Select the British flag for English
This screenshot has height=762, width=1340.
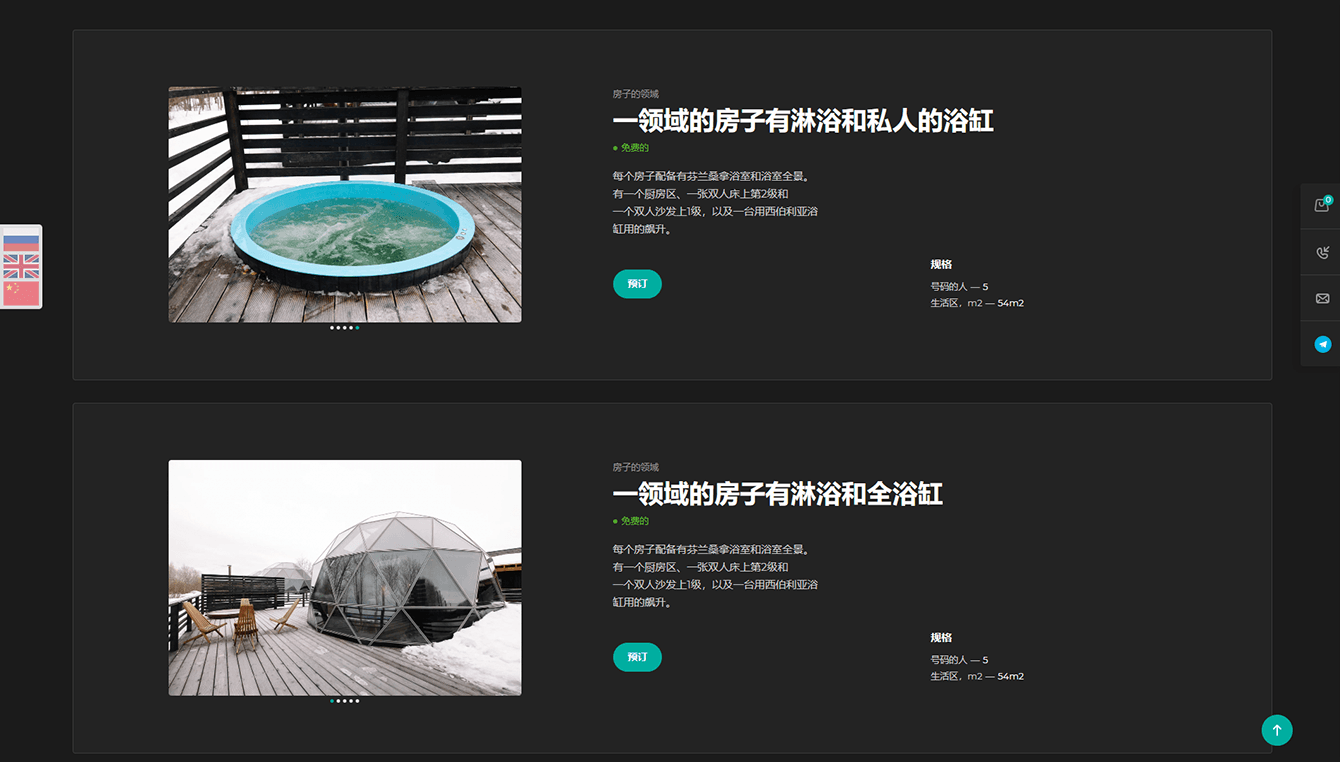pos(21,266)
